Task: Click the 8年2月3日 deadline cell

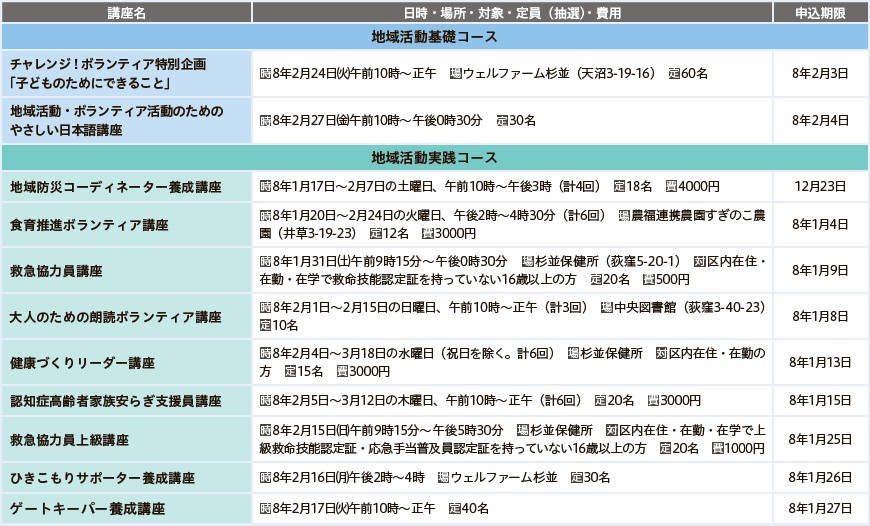Action: click(820, 75)
